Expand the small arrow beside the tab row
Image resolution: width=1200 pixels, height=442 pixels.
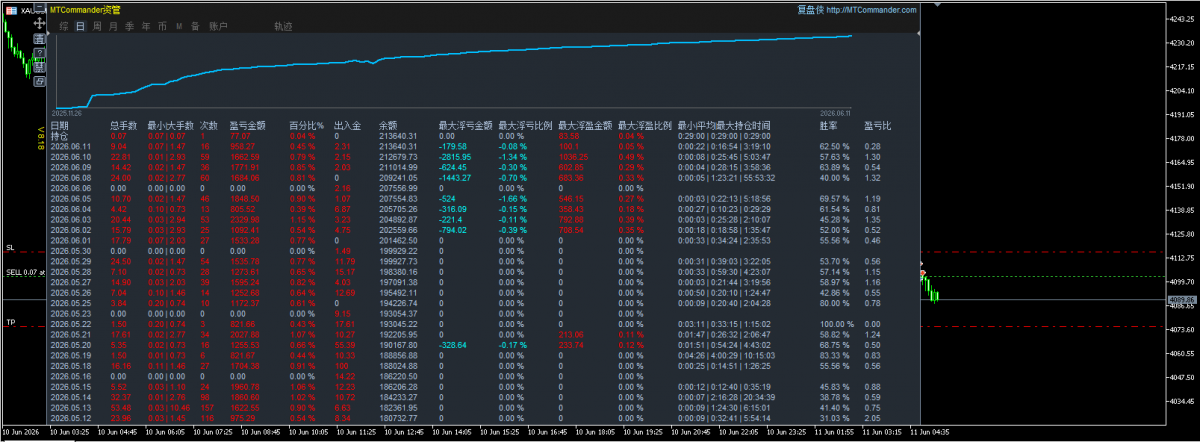pyautogui.click(x=49, y=33)
